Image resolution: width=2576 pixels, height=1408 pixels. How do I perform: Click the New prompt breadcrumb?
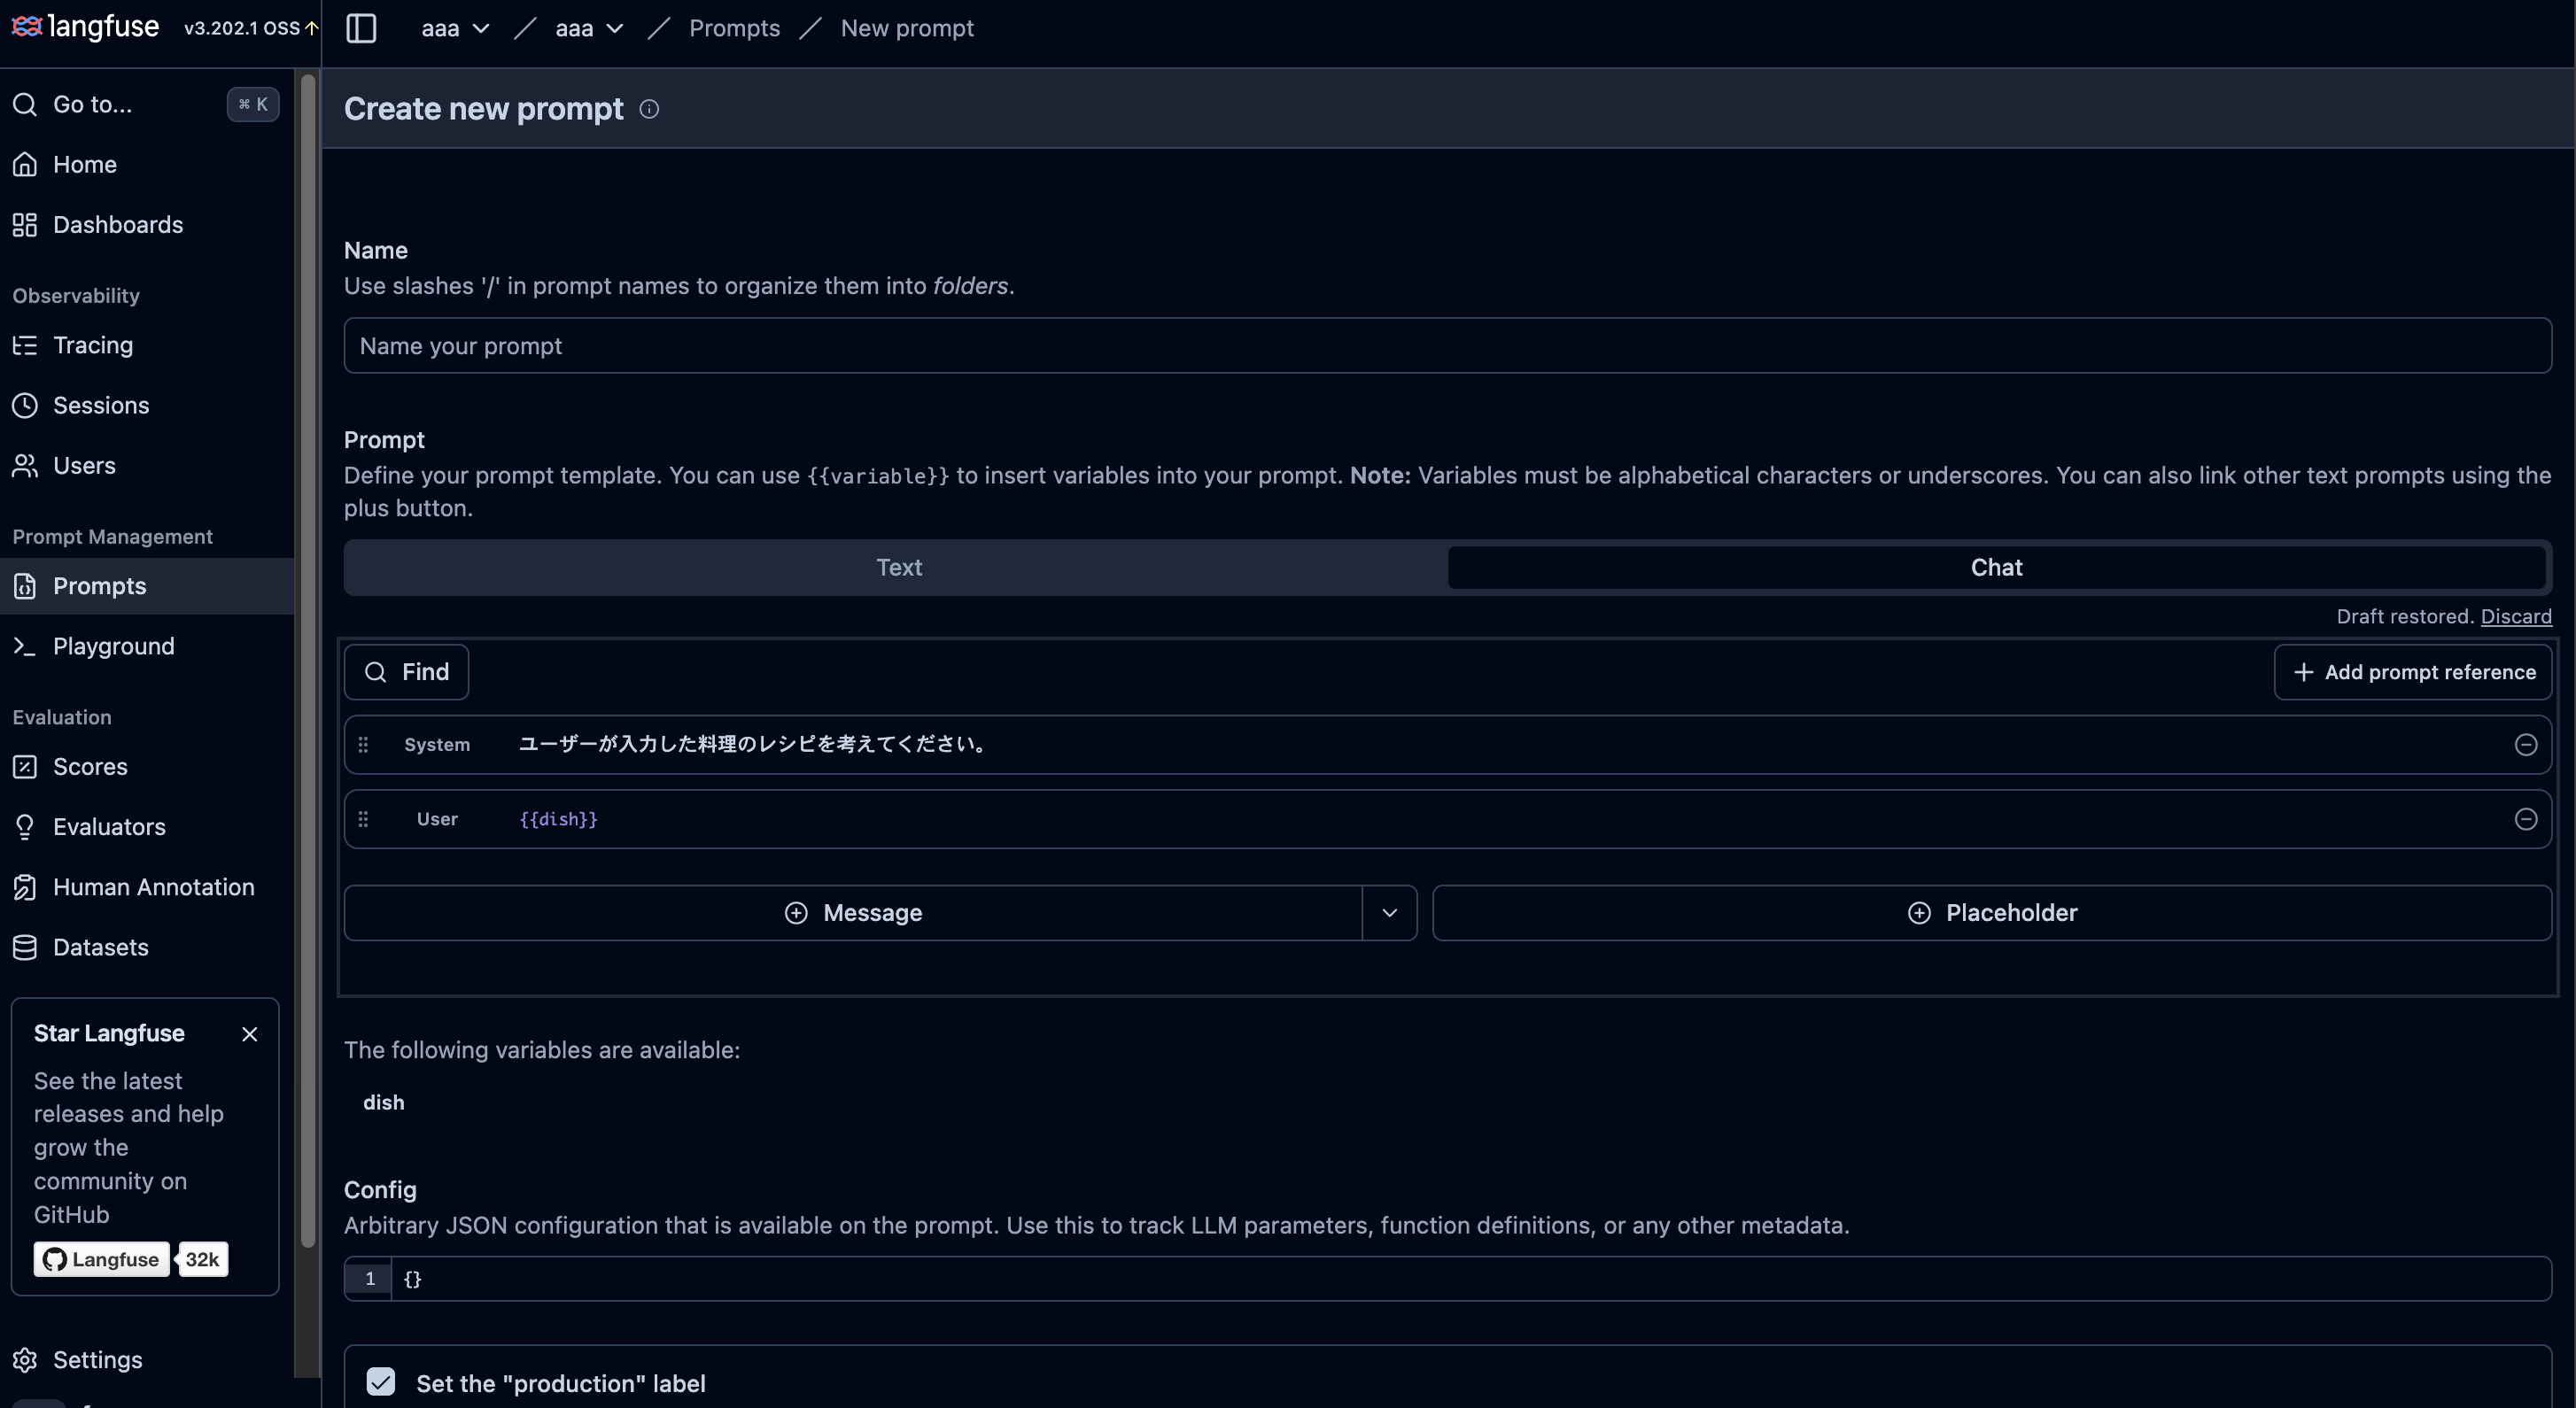tap(907, 28)
